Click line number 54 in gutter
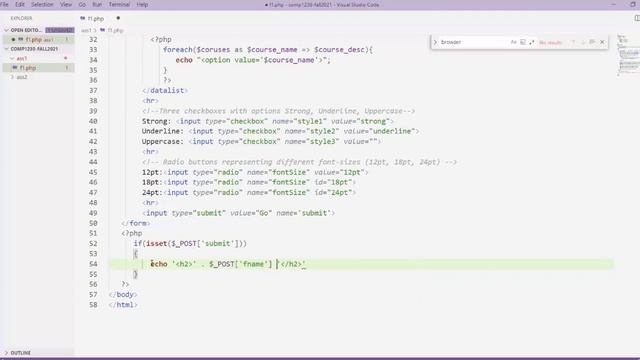Screen dimensions: 640x360 click(x=93, y=264)
